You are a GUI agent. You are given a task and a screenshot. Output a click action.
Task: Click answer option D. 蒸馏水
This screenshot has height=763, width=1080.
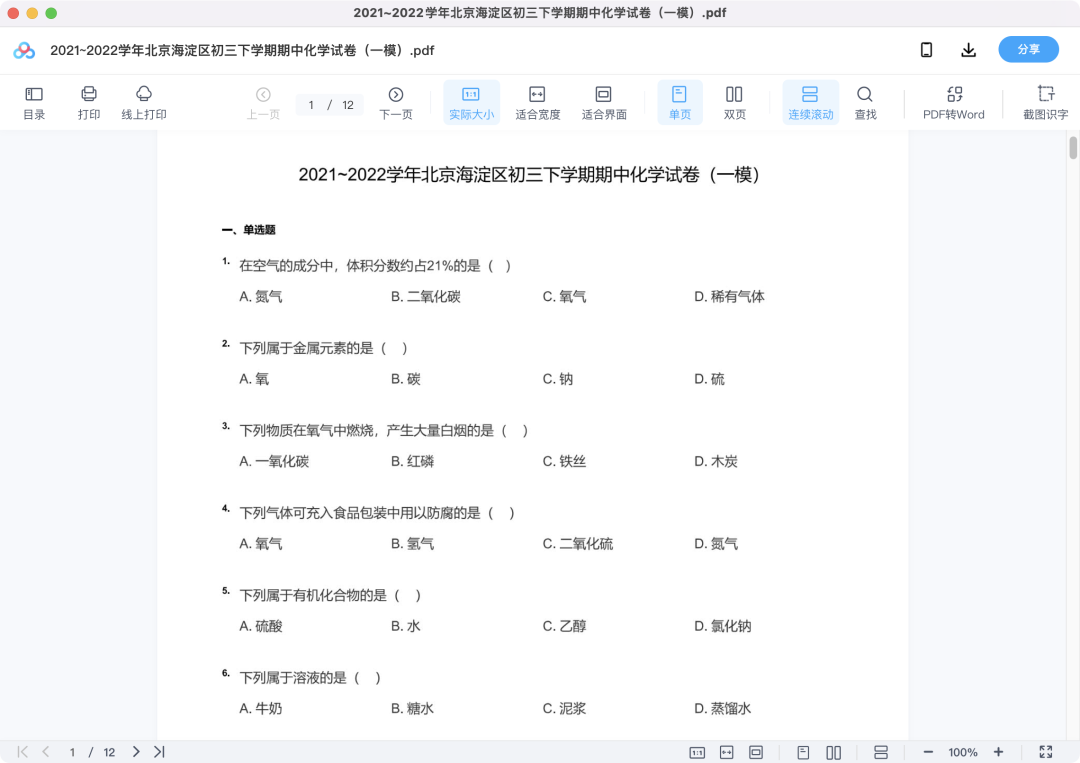(x=723, y=709)
